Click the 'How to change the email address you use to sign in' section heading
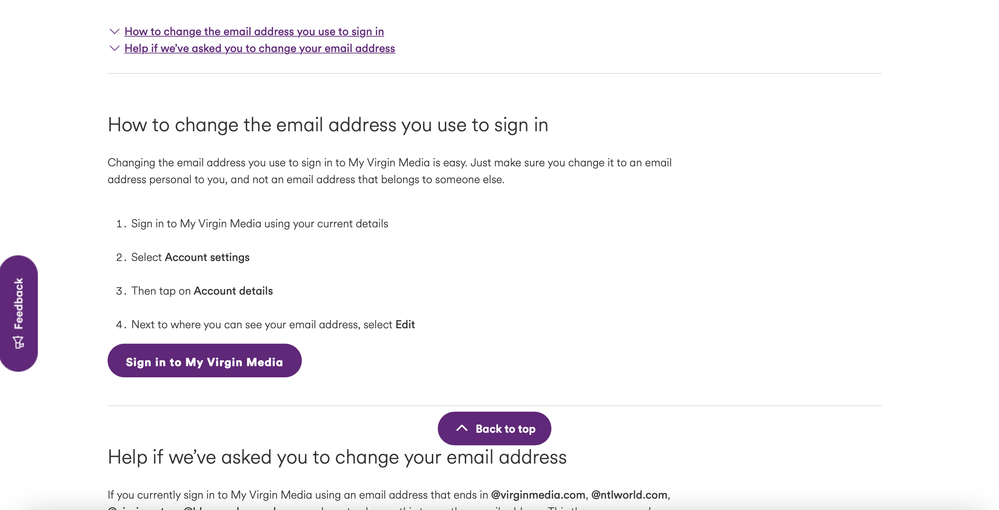Viewport: 999px width, 510px height. (x=328, y=124)
